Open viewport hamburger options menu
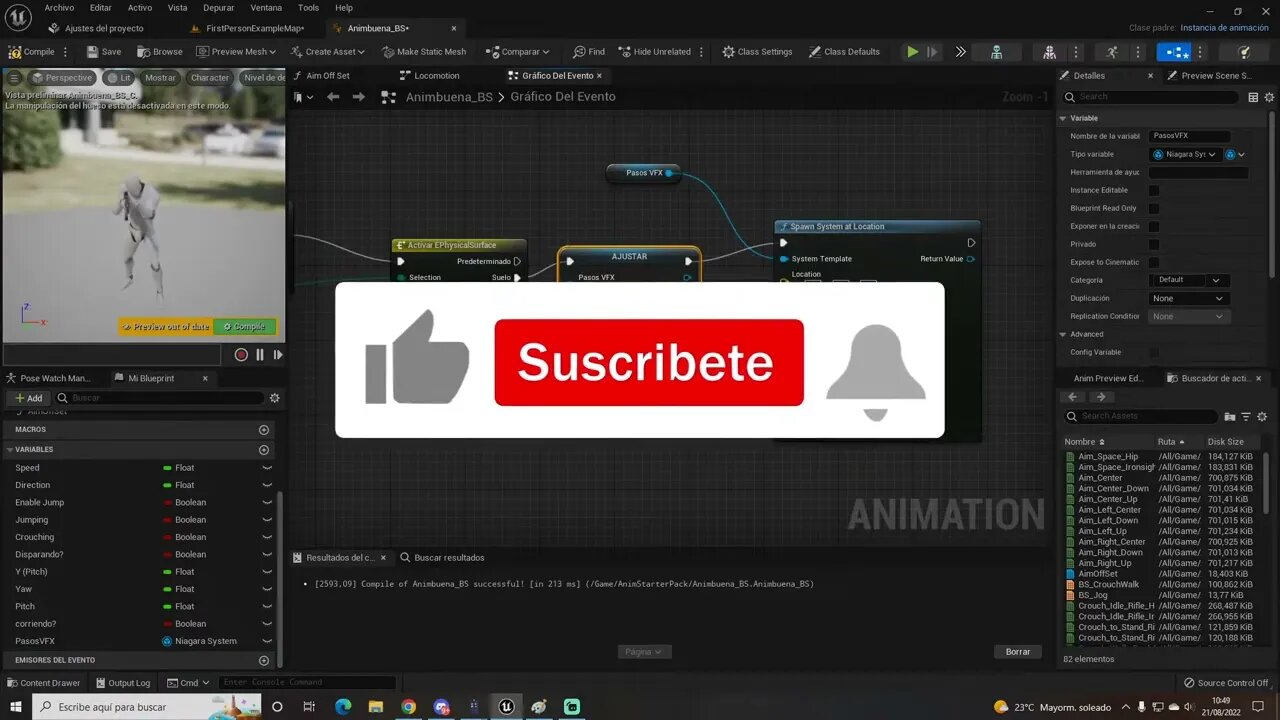Image resolution: width=1280 pixels, height=720 pixels. click(13, 77)
